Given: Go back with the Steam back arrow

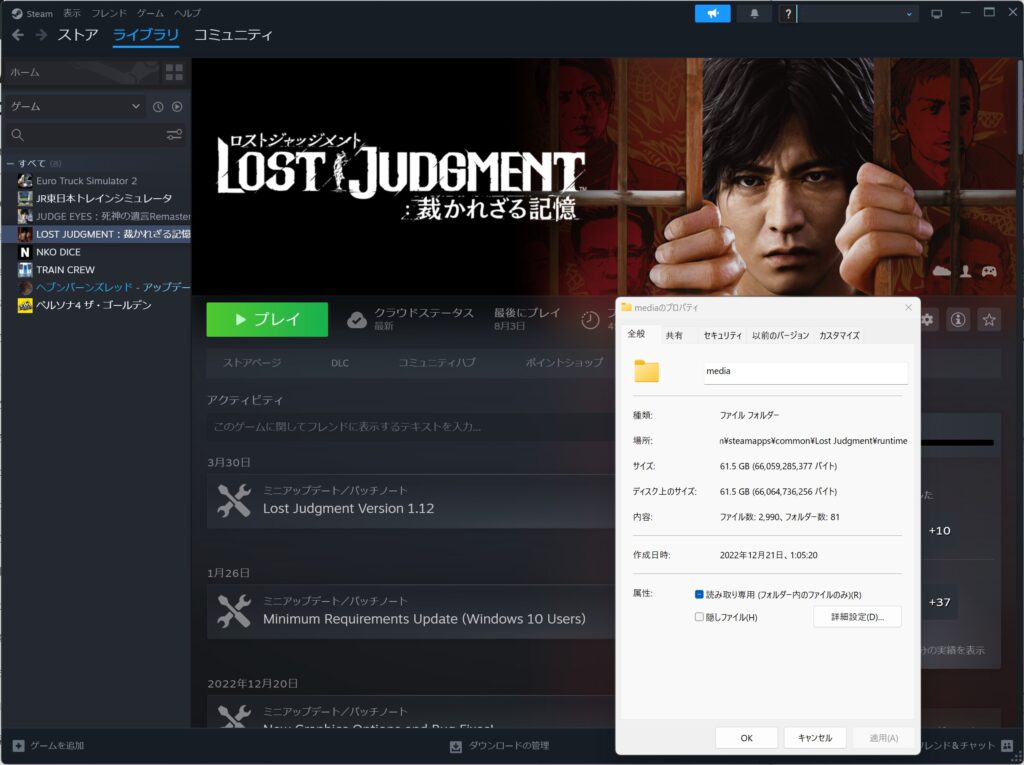Looking at the screenshot, I should [x=18, y=35].
